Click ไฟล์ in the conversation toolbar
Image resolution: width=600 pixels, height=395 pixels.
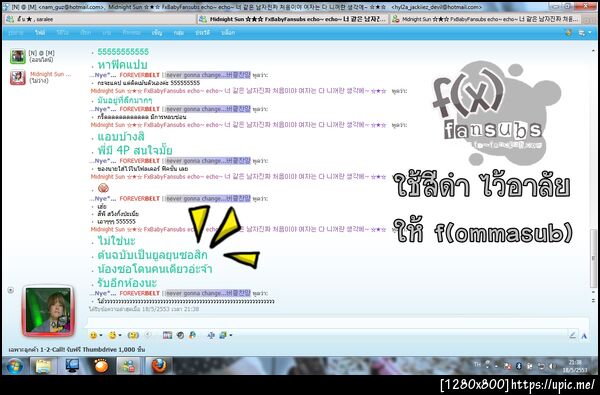[x=40, y=33]
